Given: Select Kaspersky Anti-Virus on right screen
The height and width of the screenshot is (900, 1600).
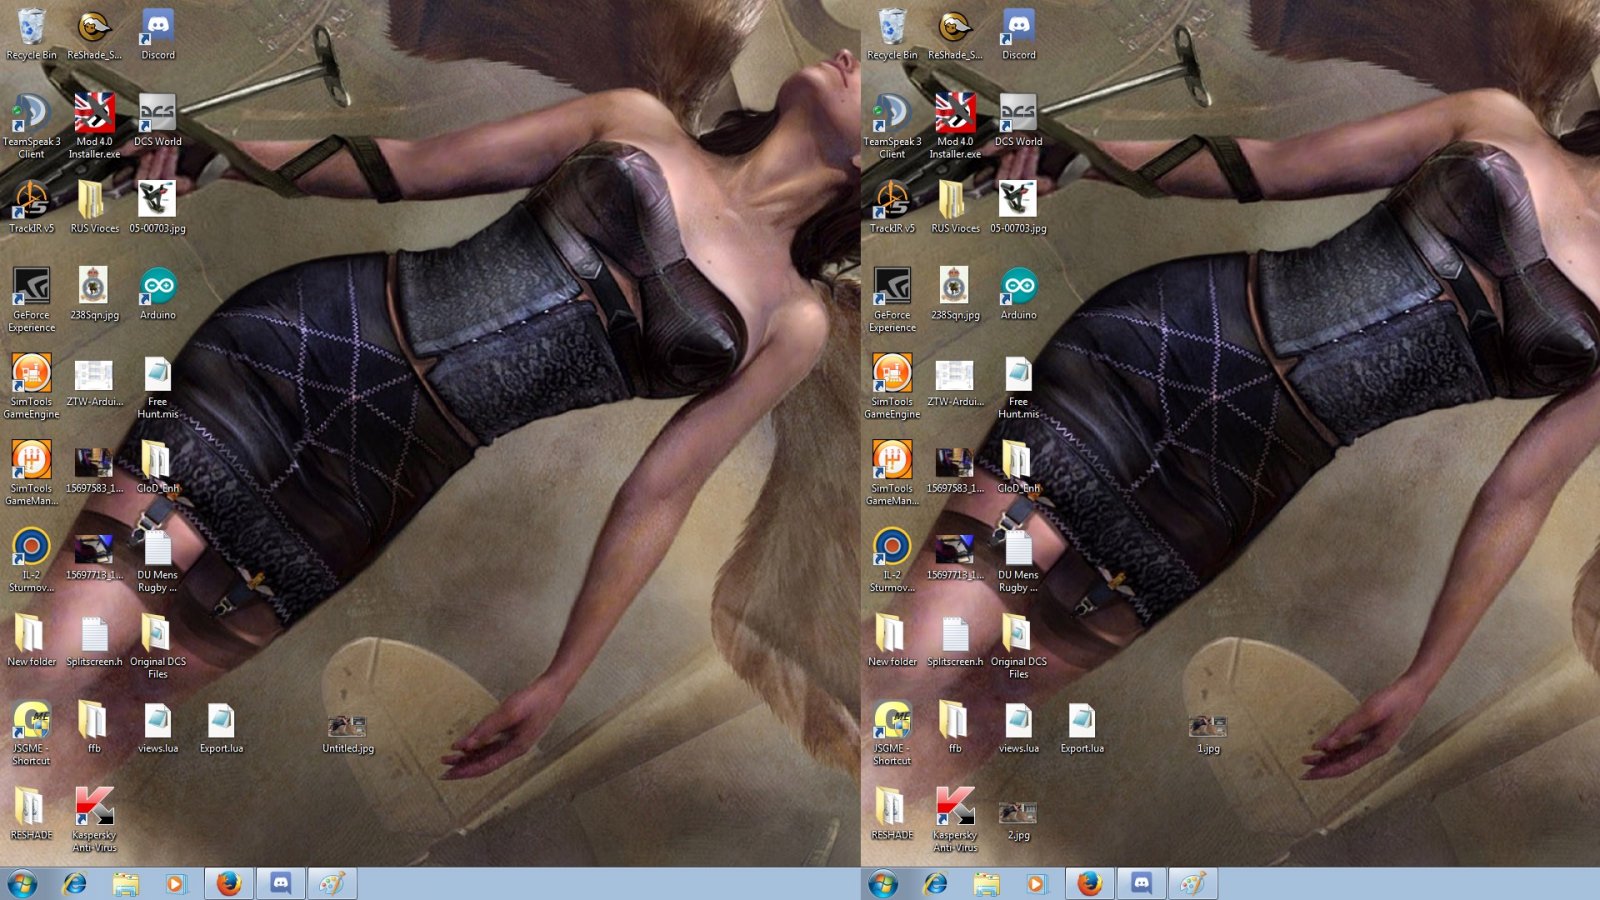Looking at the screenshot, I should click(x=955, y=820).
